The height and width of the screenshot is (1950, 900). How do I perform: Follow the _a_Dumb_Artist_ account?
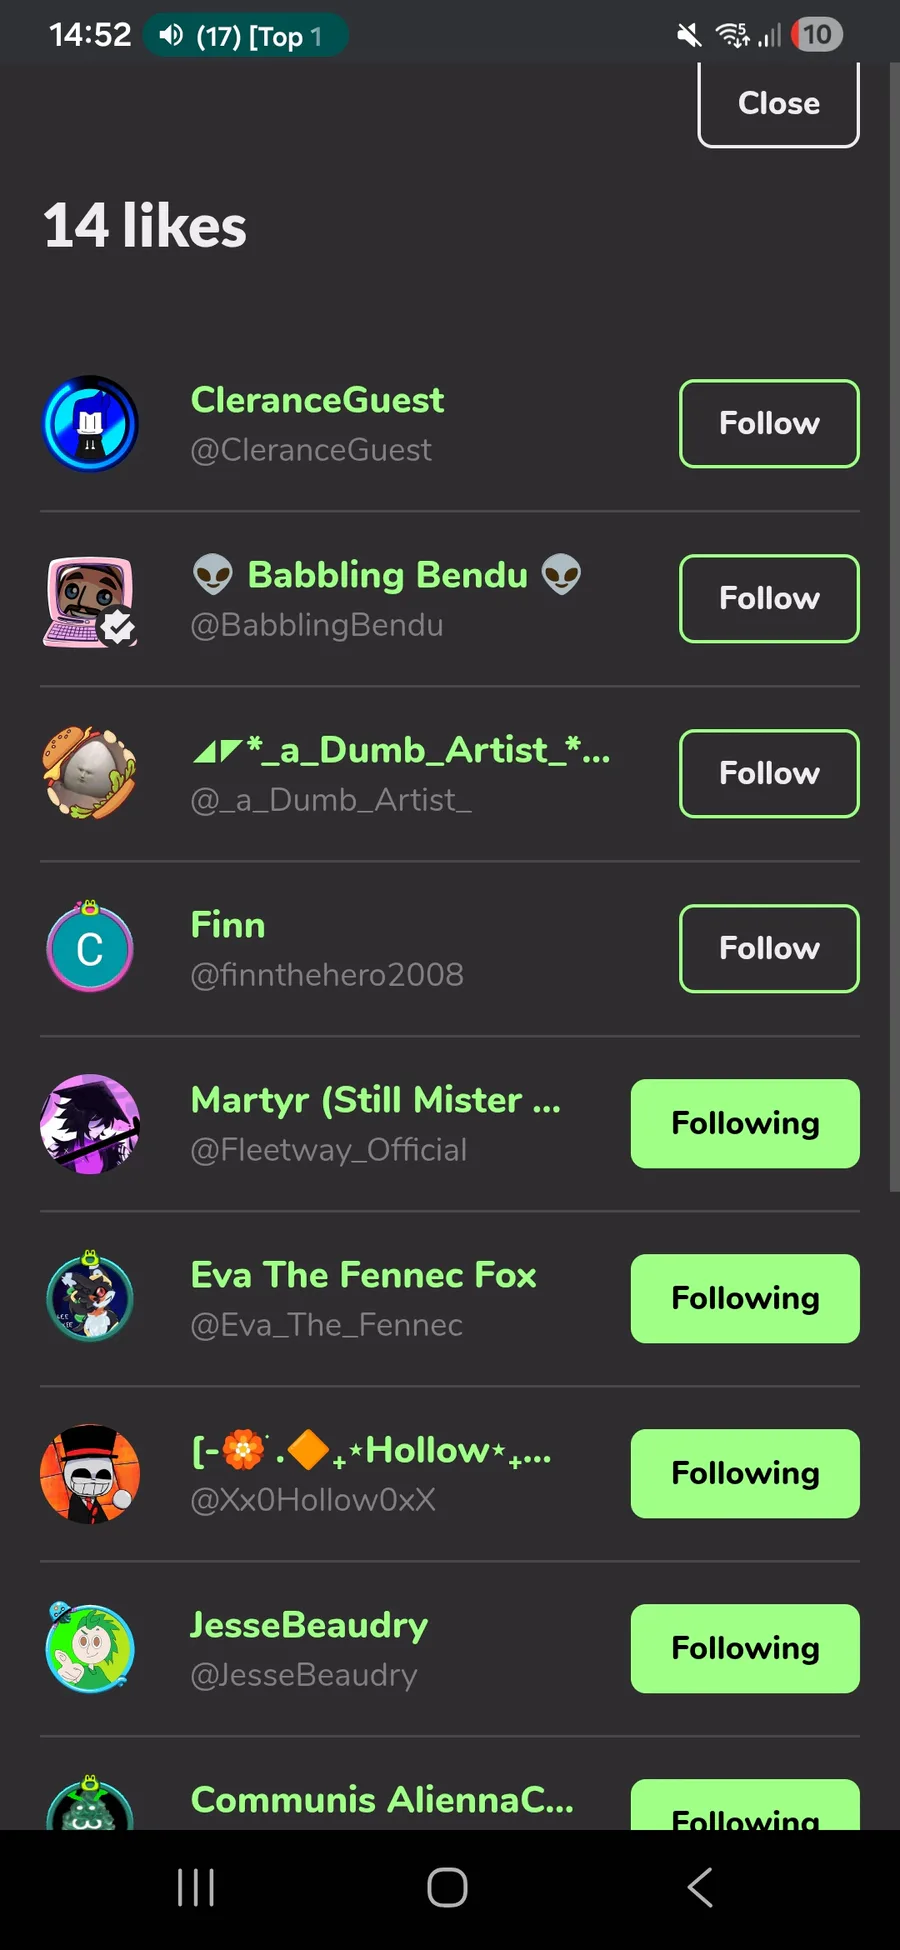coord(768,774)
